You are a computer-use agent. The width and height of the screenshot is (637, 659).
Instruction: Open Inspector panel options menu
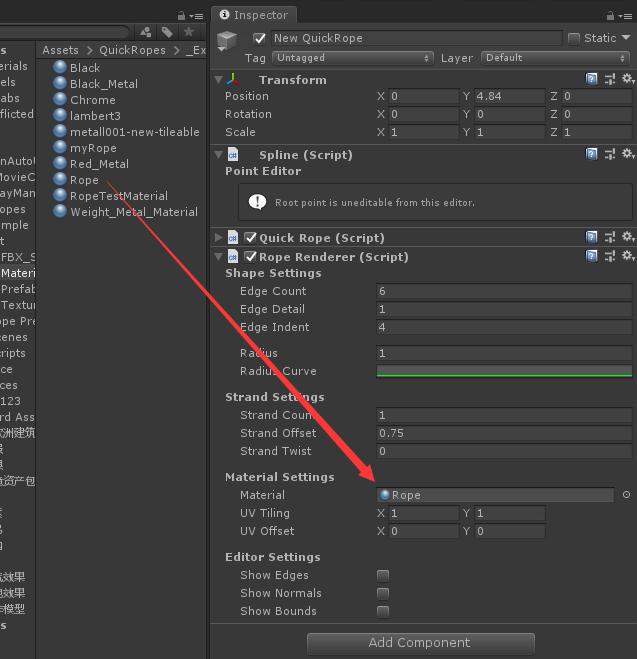[x=625, y=16]
